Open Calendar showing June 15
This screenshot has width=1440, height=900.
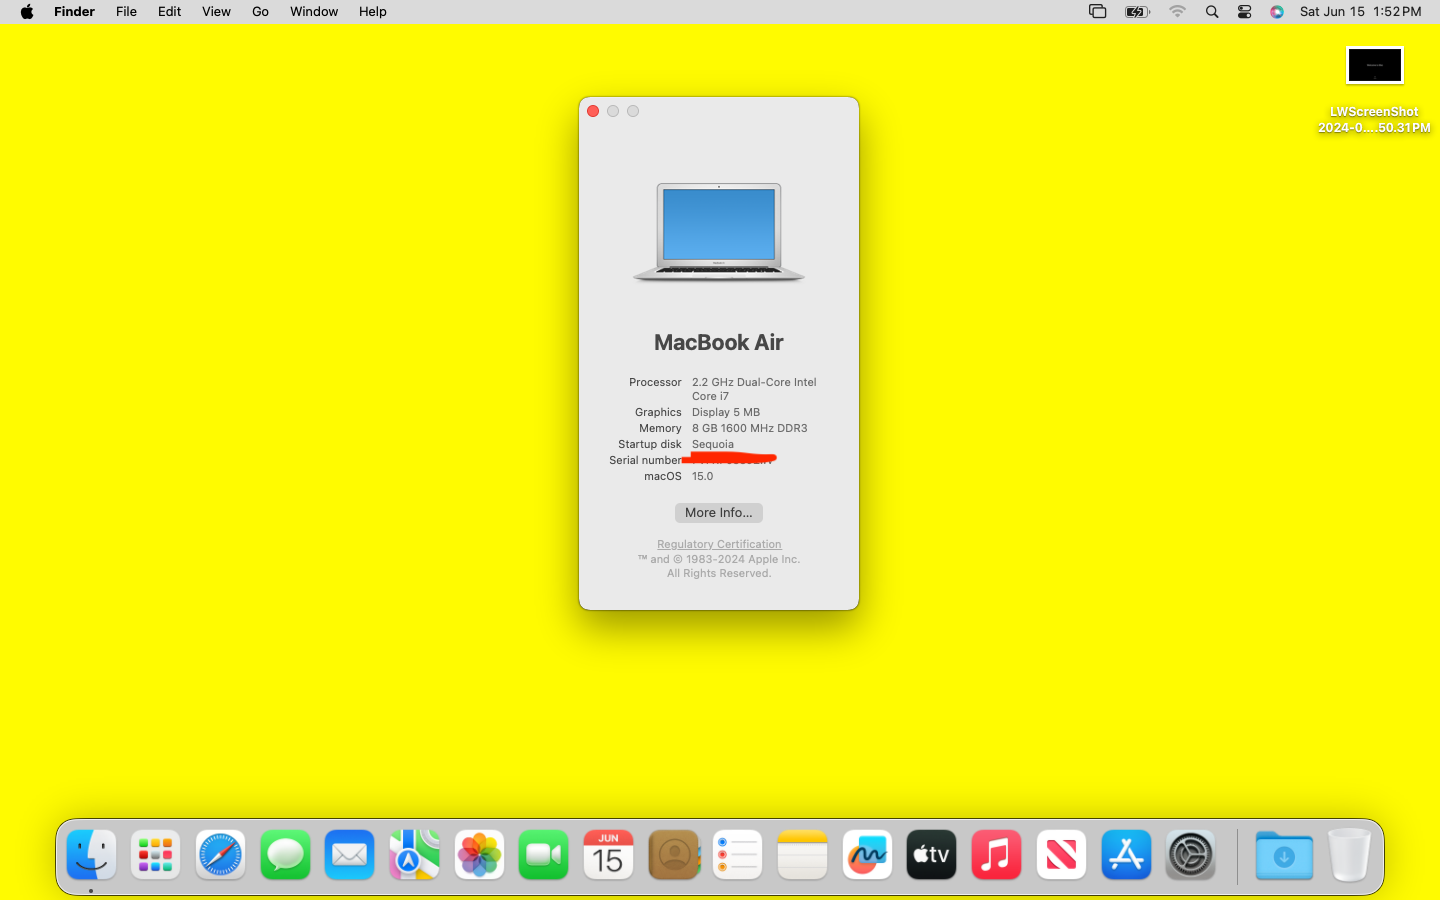[608, 855]
